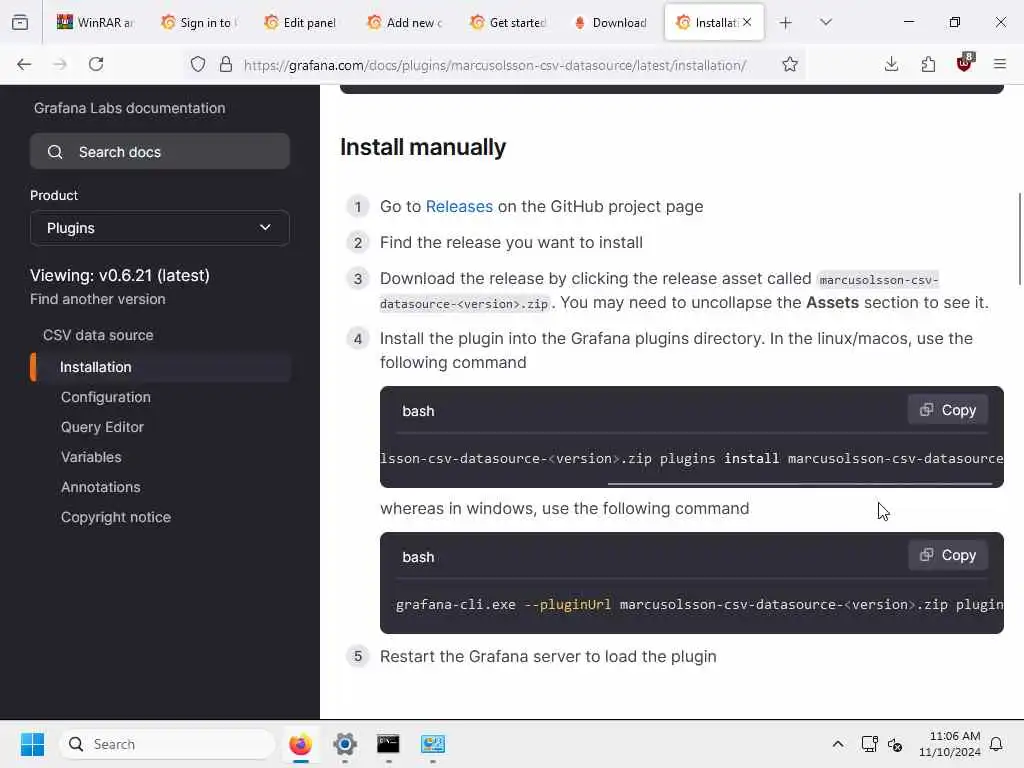View site security padlock info
Viewport: 1024px width, 768px height.
pyautogui.click(x=226, y=64)
